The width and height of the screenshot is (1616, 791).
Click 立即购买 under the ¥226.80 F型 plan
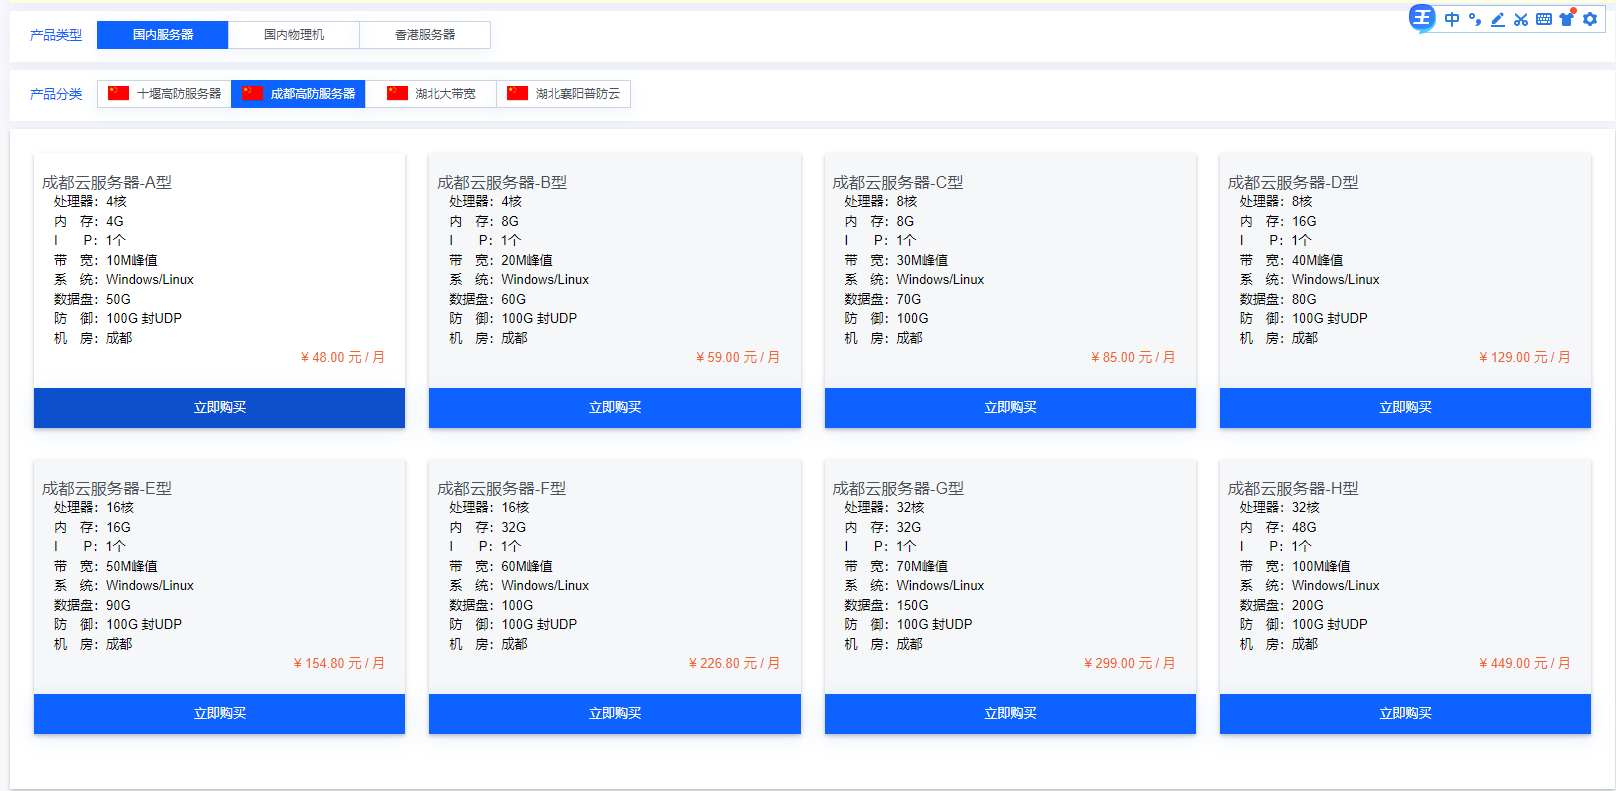coord(614,714)
